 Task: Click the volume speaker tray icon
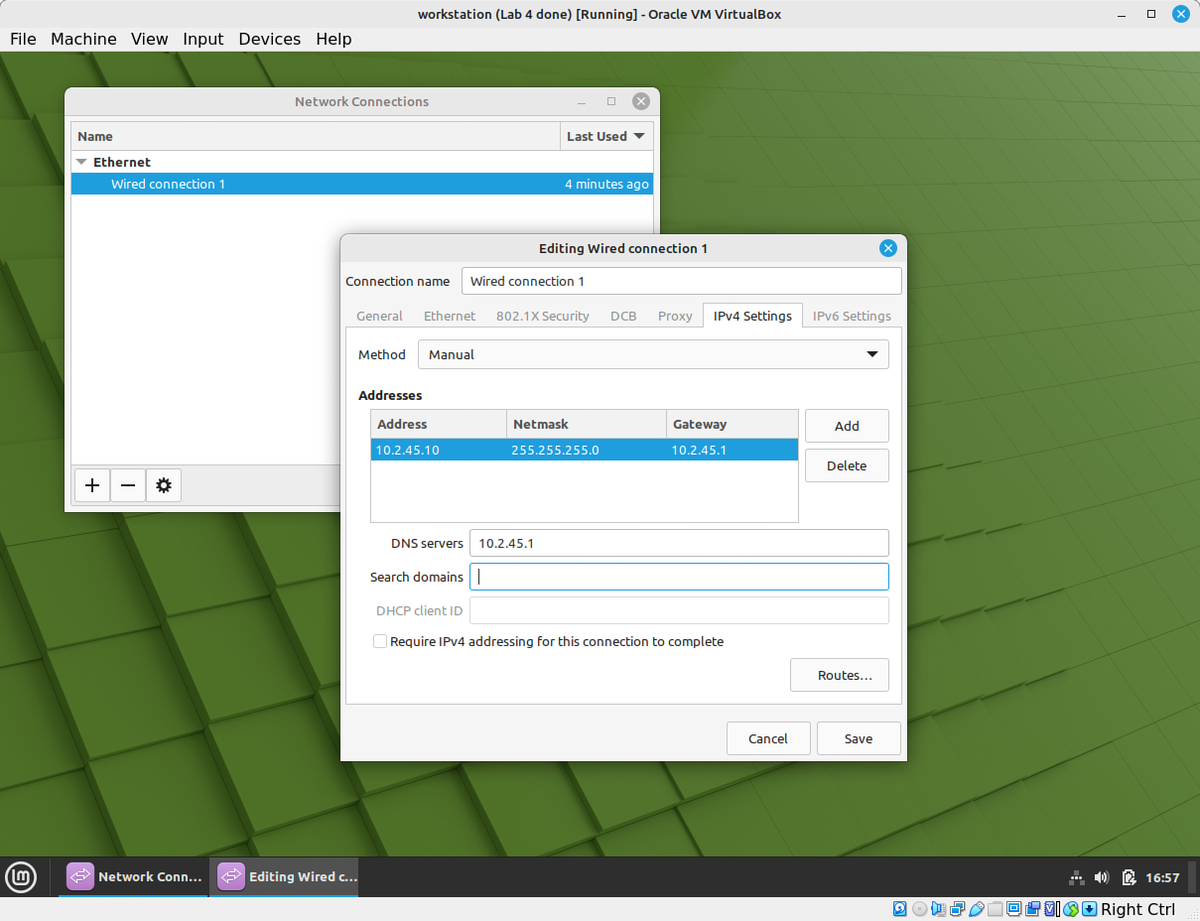click(1102, 878)
